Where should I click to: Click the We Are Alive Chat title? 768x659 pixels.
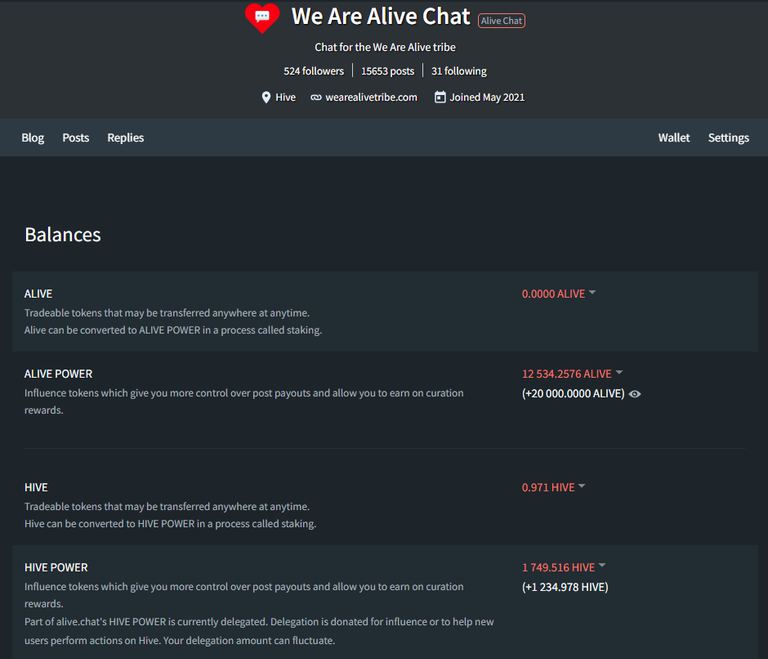click(x=381, y=16)
